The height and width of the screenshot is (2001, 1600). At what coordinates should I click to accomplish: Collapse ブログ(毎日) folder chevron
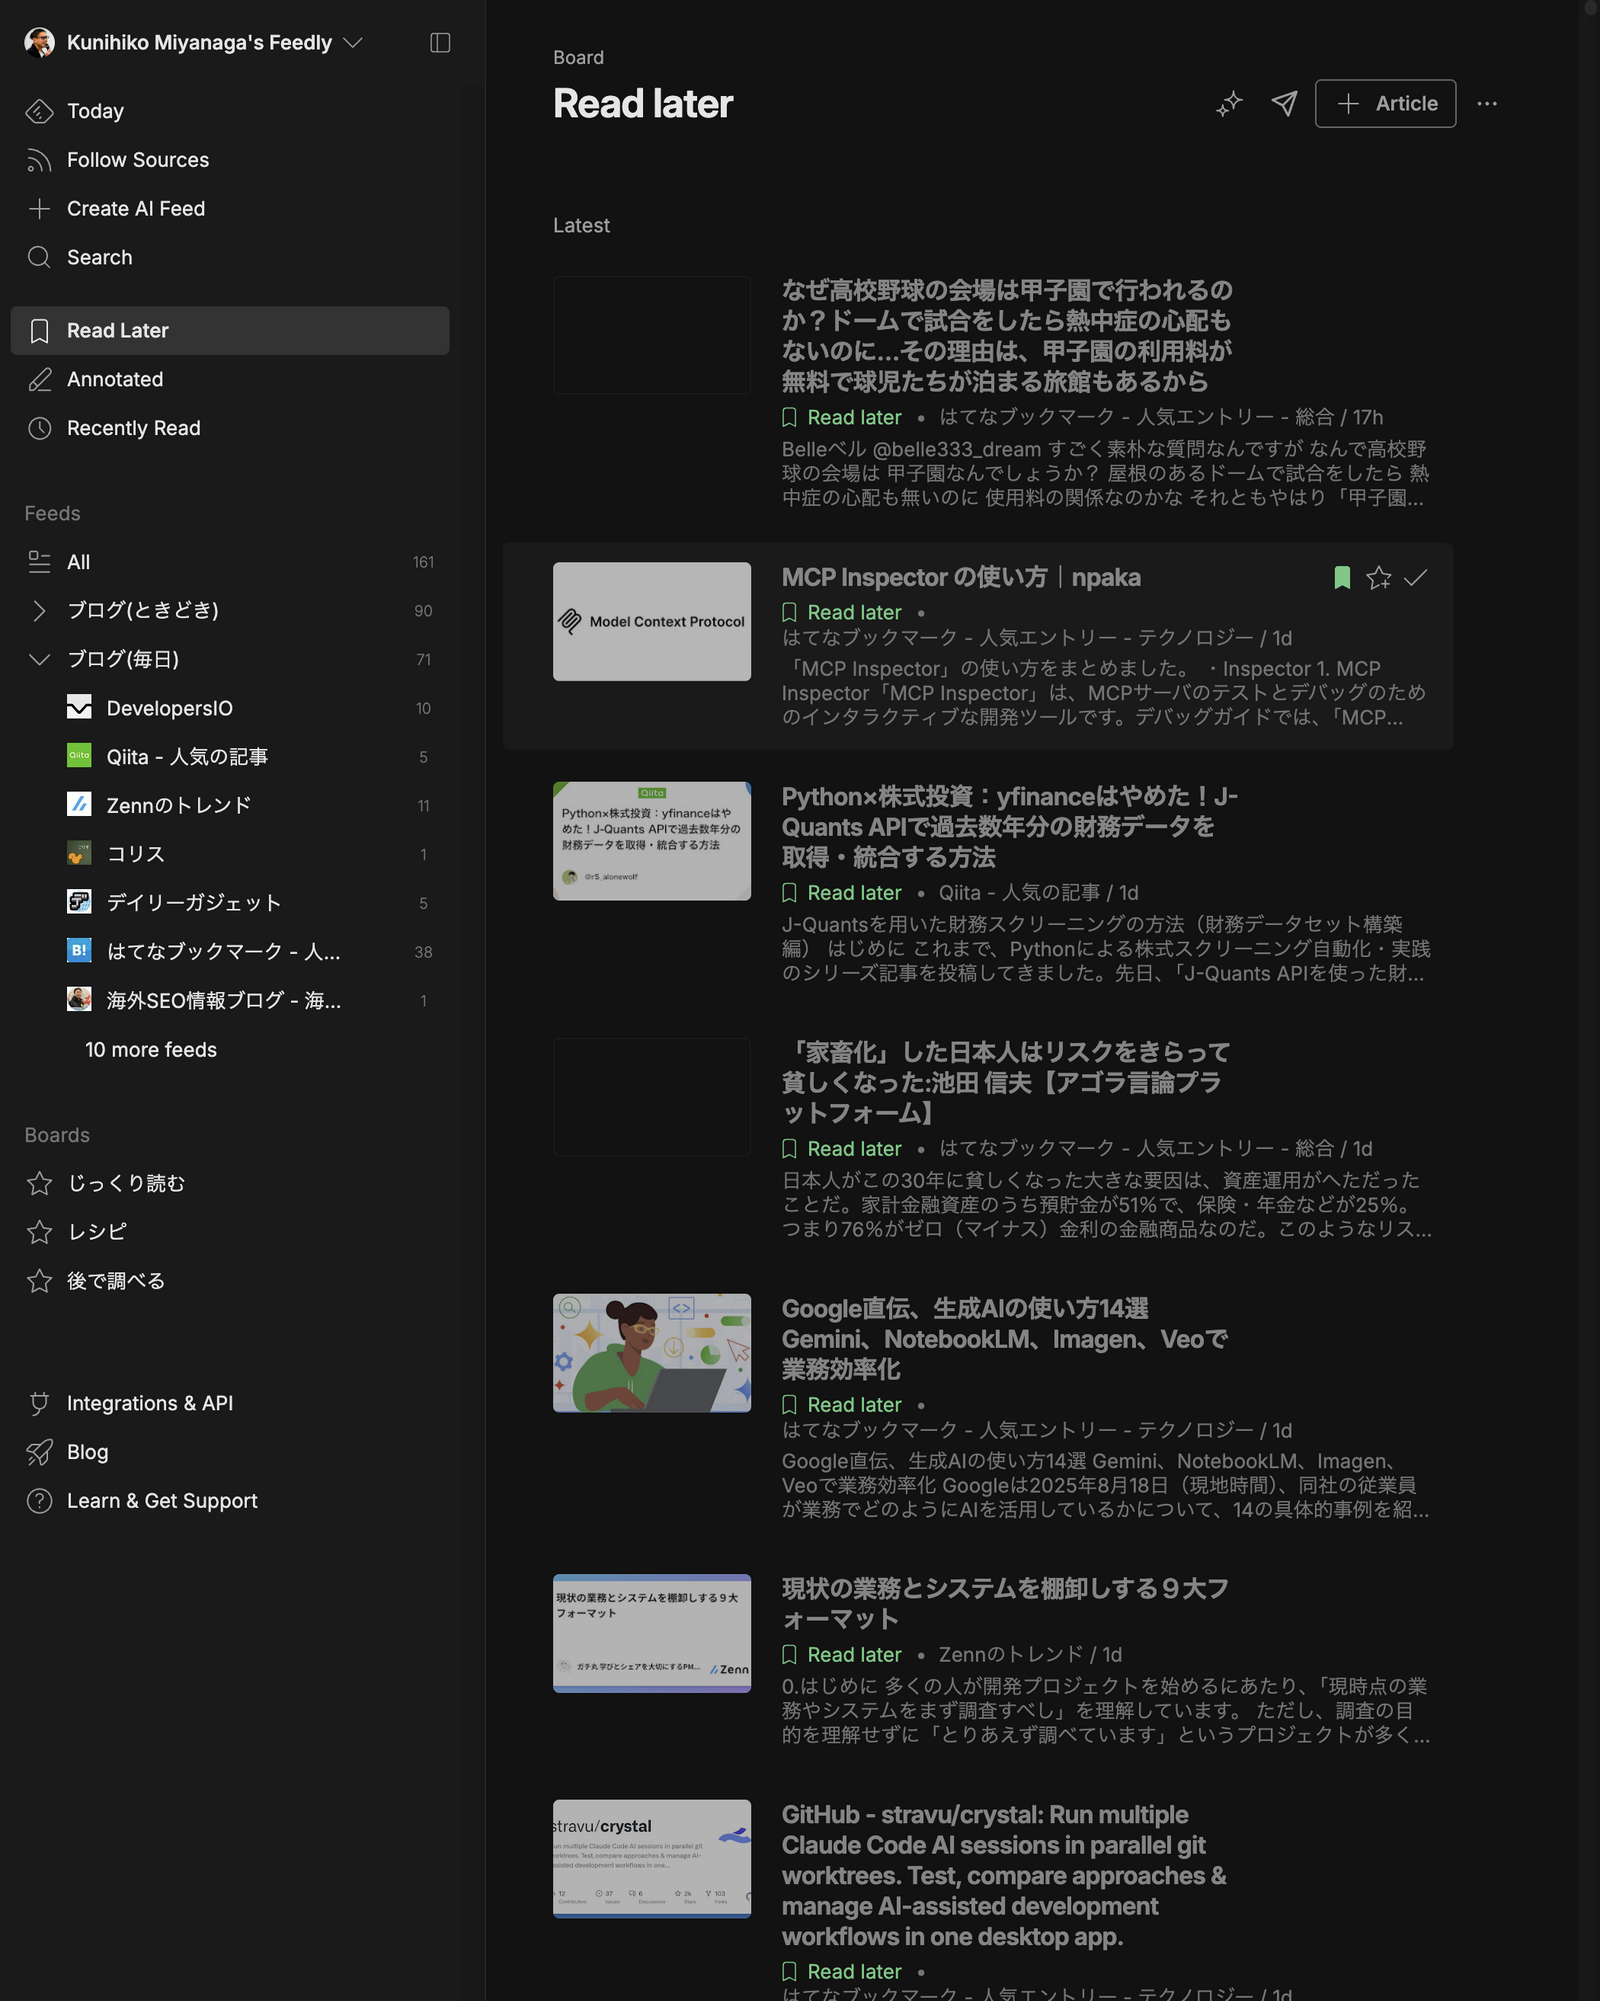point(39,659)
